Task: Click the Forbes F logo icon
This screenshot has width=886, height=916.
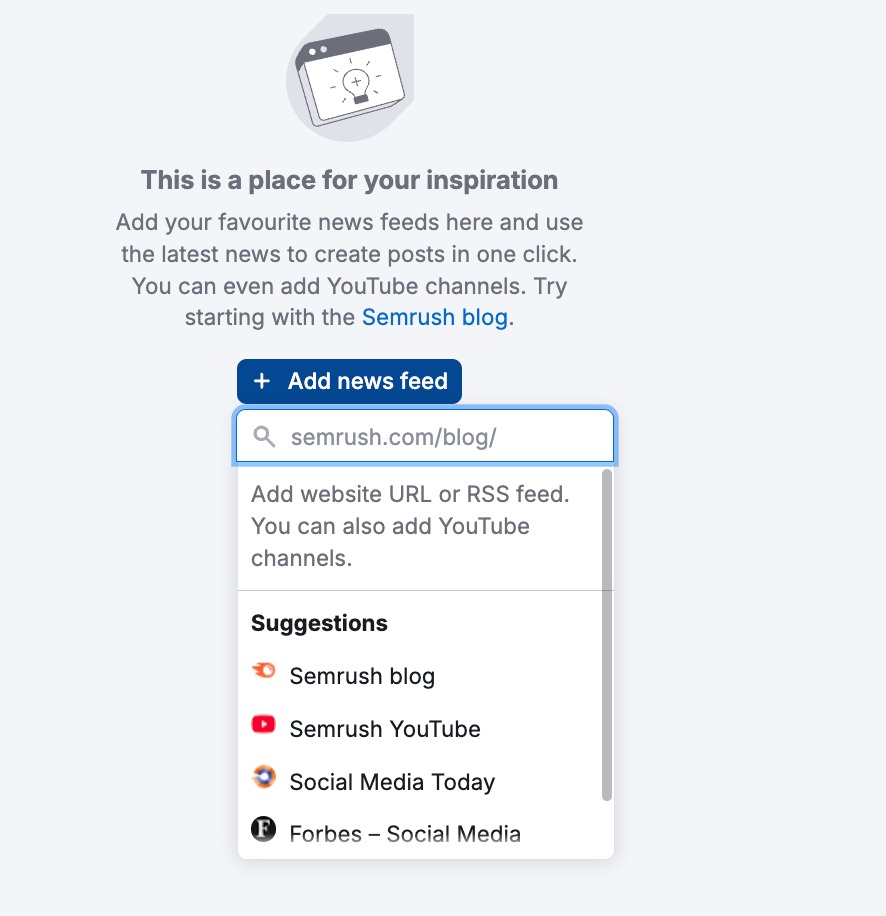Action: pyautogui.click(x=264, y=829)
